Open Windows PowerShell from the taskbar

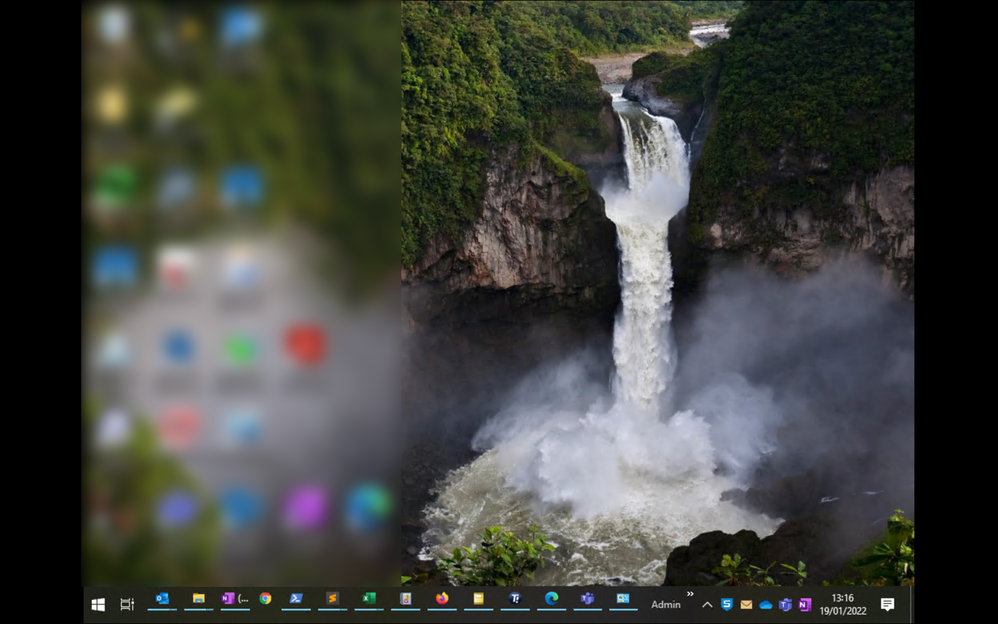point(296,603)
